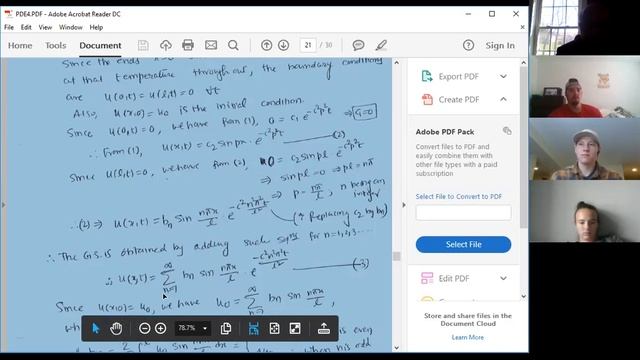
Task: Collapse the right tools pane arrow
Action: pyautogui.click(x=404, y=205)
